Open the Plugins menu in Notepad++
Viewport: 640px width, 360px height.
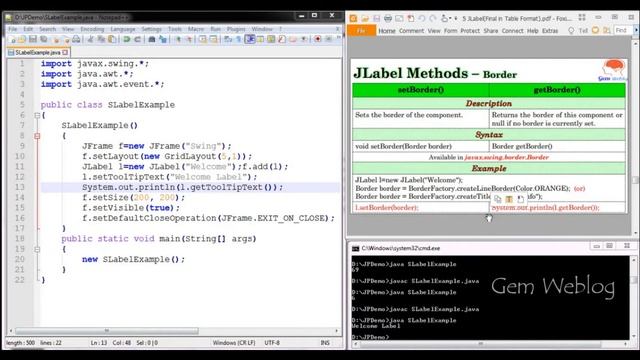click(x=236, y=29)
